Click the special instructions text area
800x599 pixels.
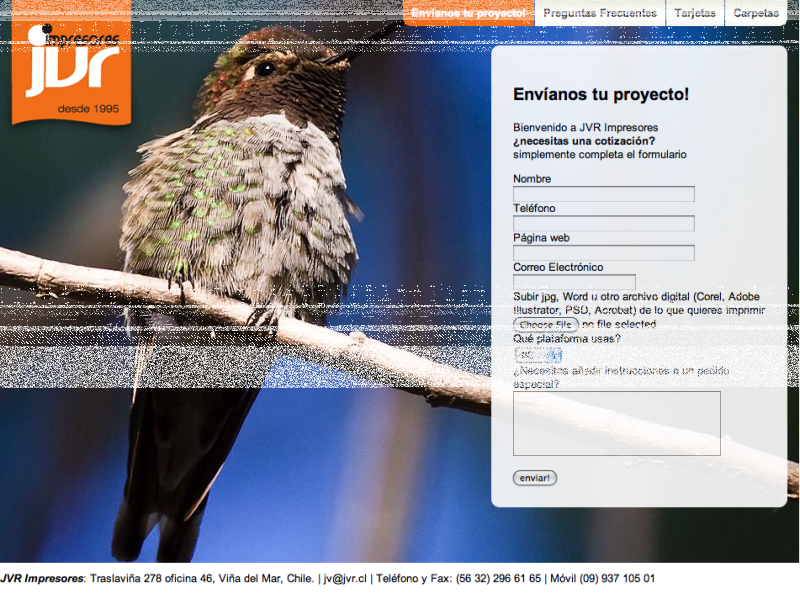617,423
